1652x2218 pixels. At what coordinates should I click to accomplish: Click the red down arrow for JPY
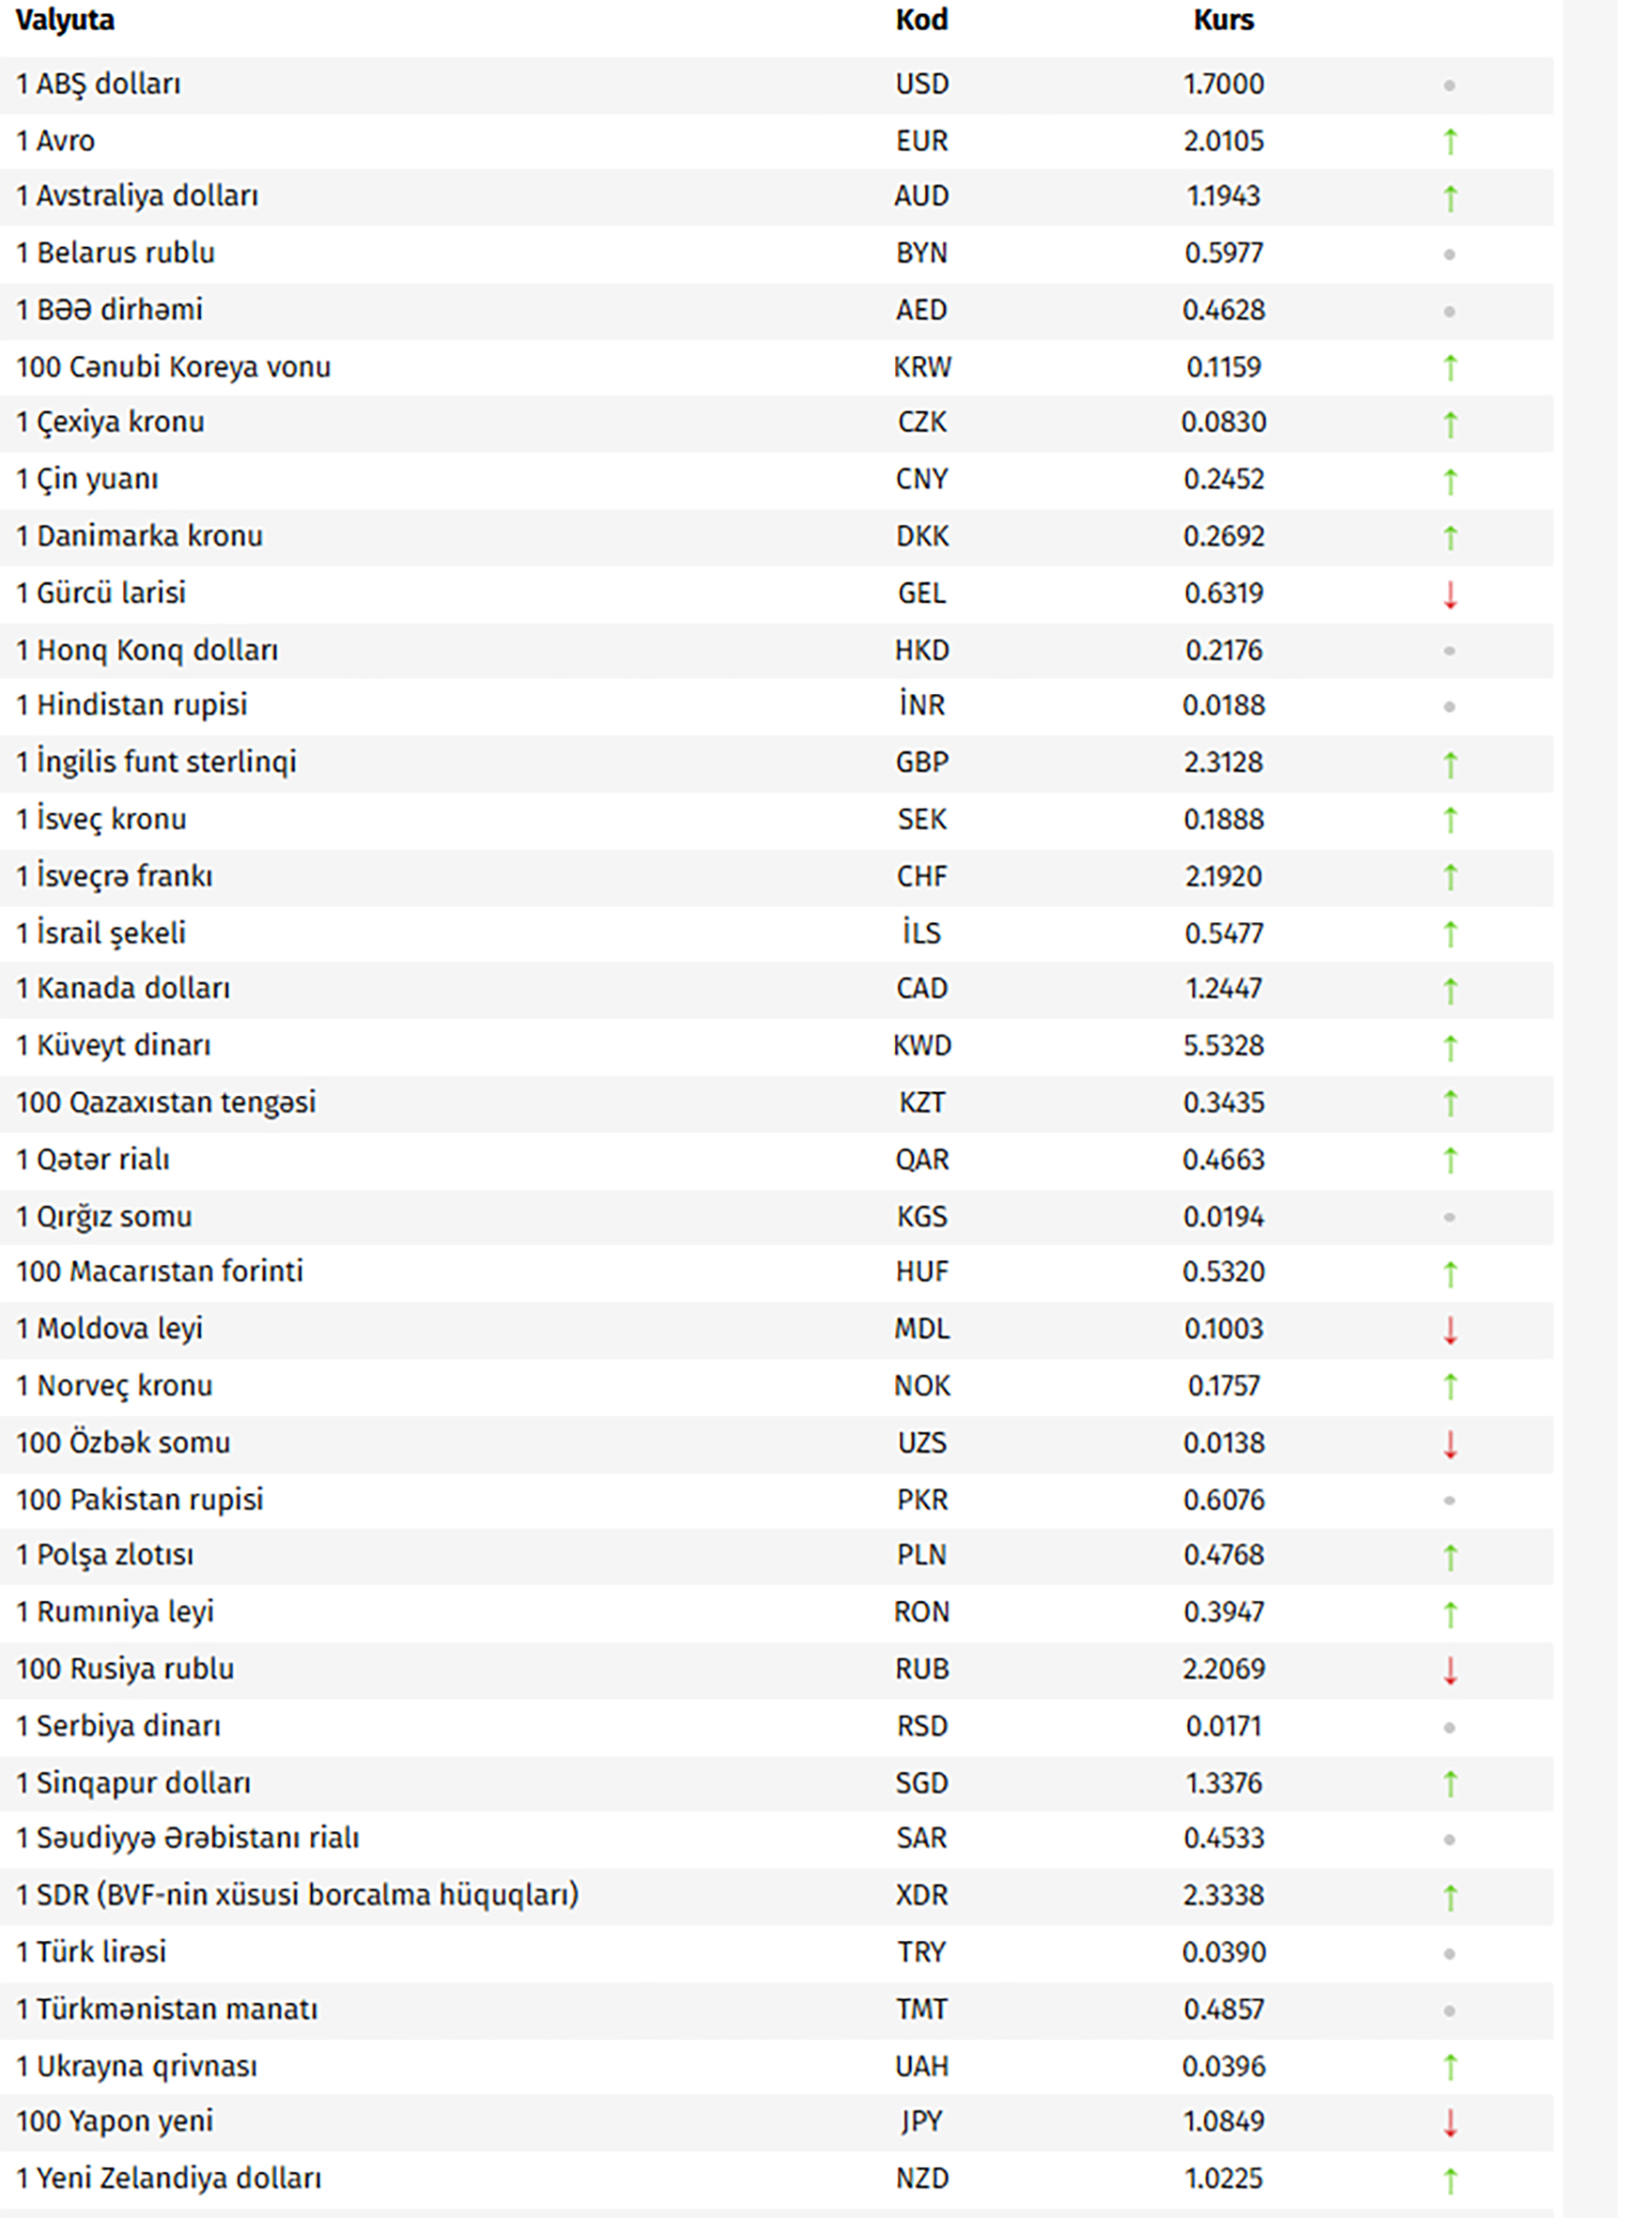1449,2122
